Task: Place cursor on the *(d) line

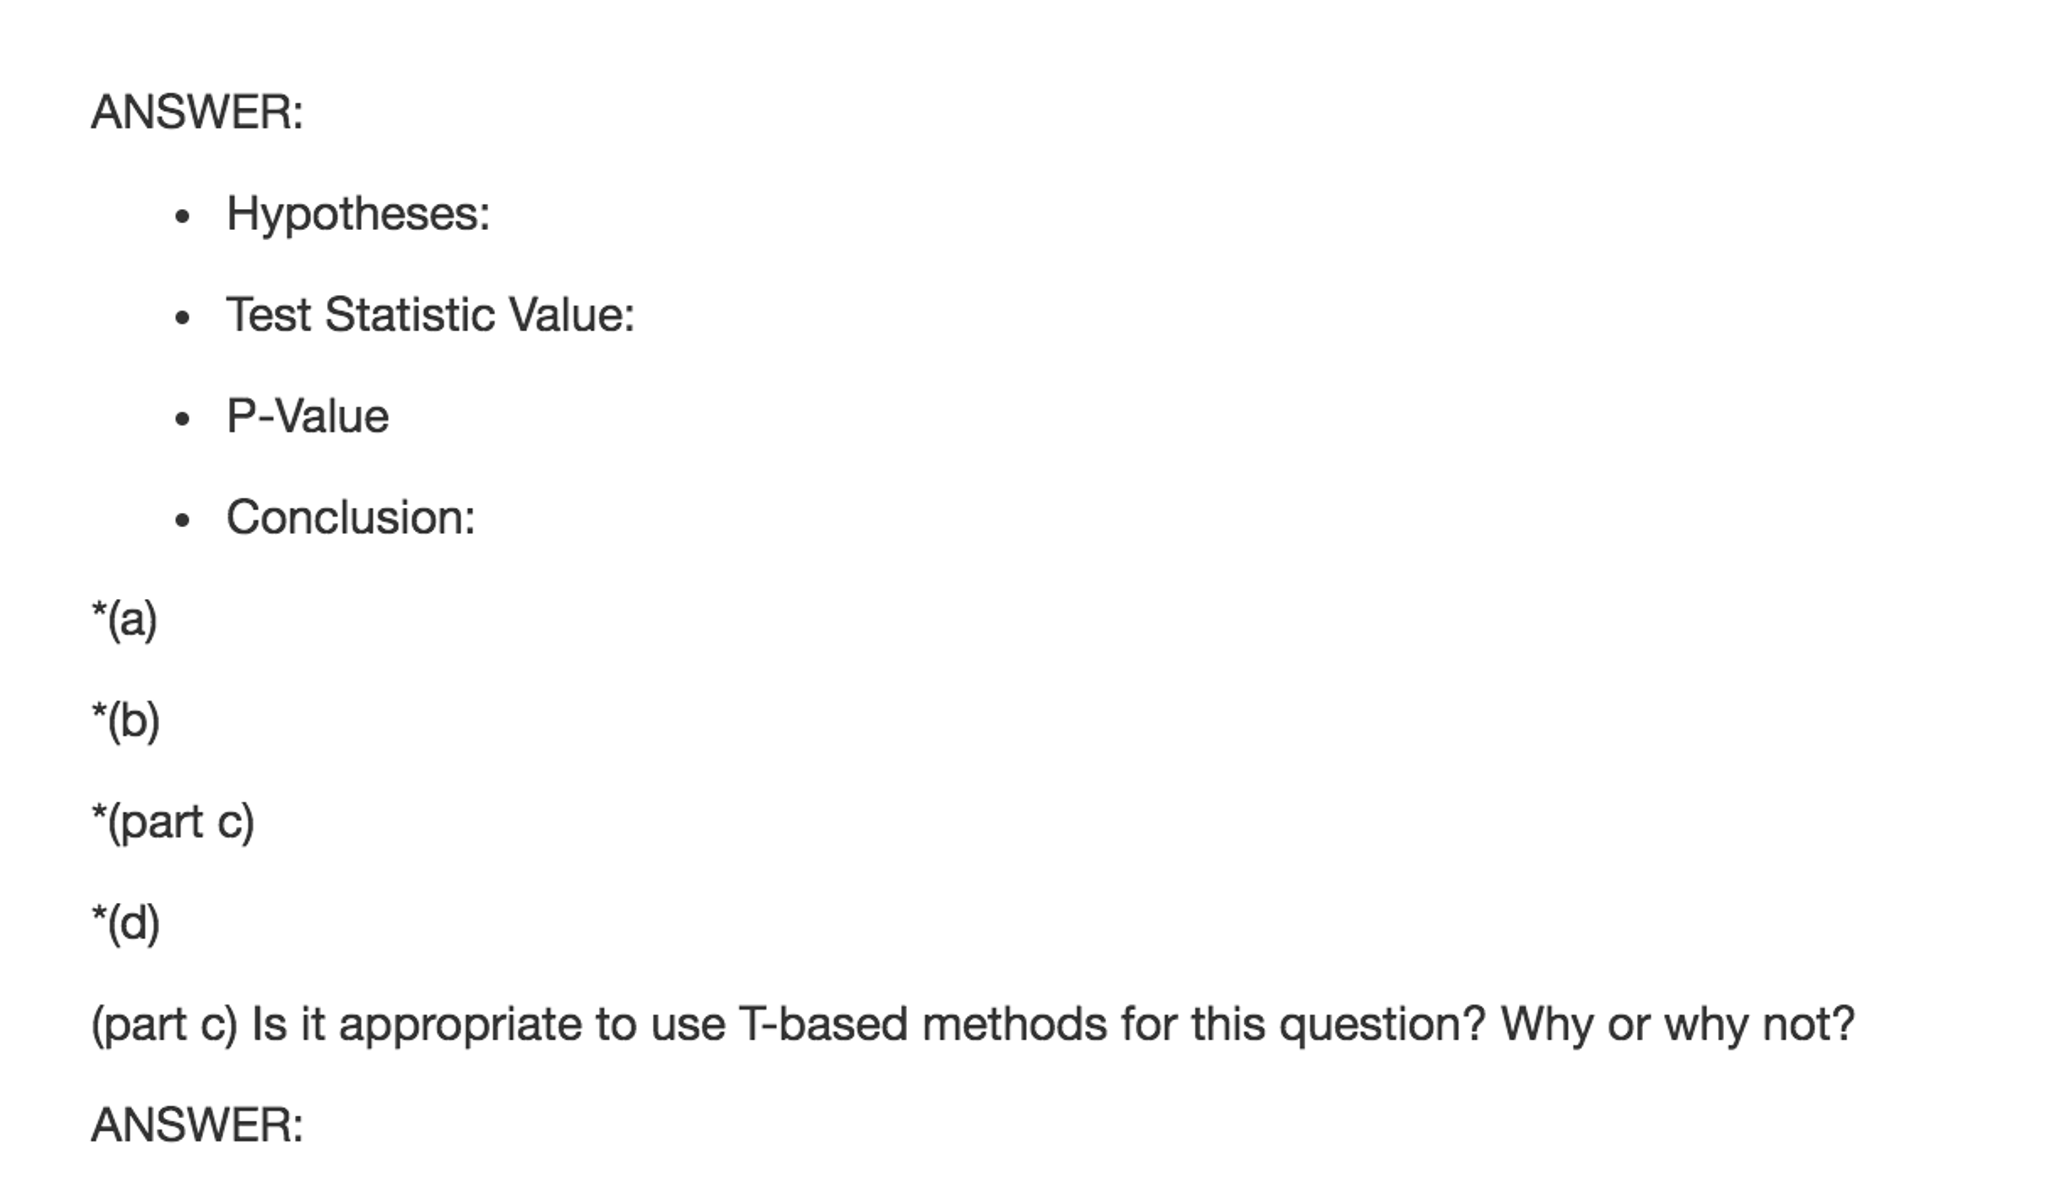Action: coord(126,923)
